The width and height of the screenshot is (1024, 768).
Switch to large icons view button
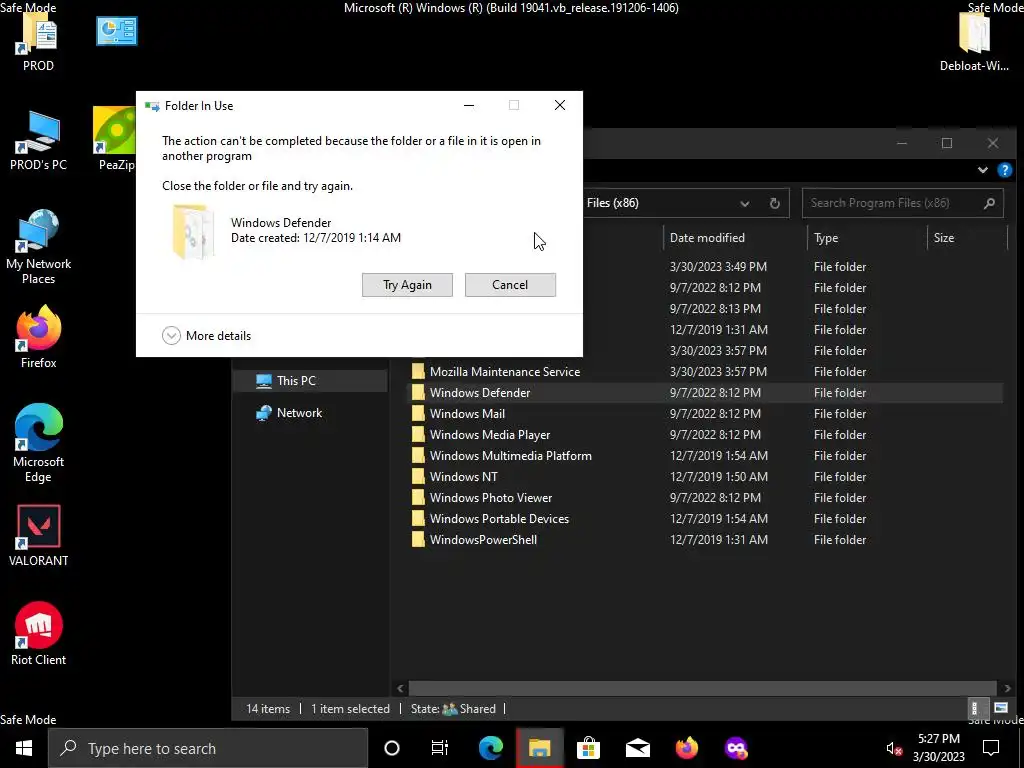[1000, 708]
